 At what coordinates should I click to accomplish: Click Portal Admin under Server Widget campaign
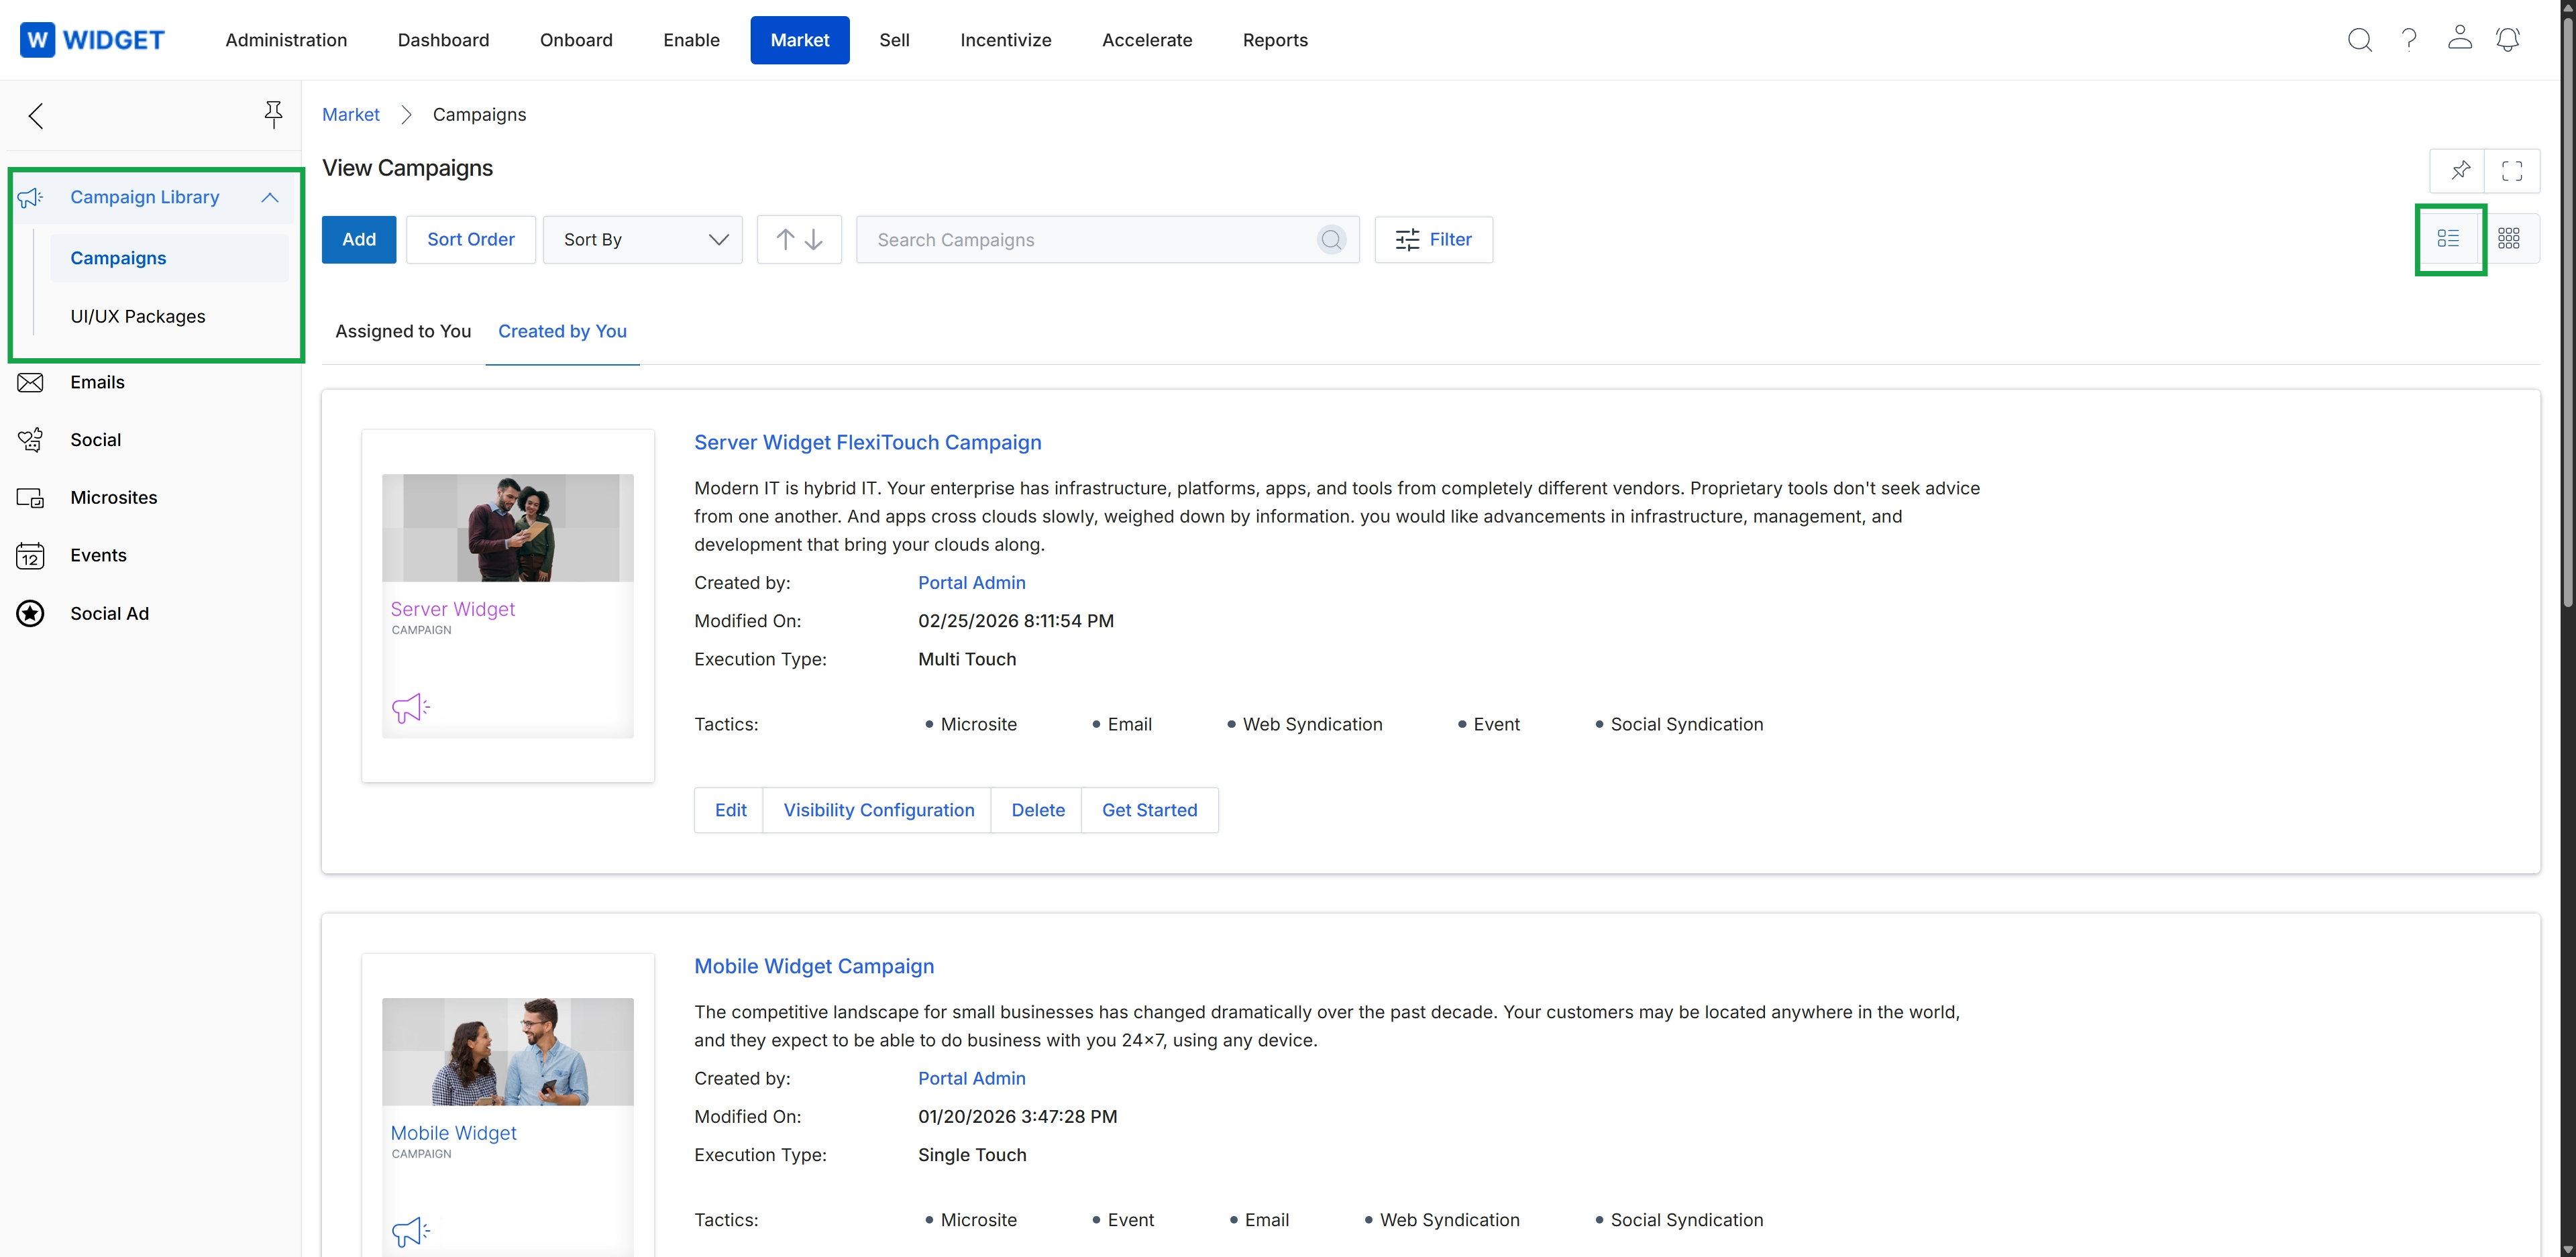pyautogui.click(x=971, y=583)
